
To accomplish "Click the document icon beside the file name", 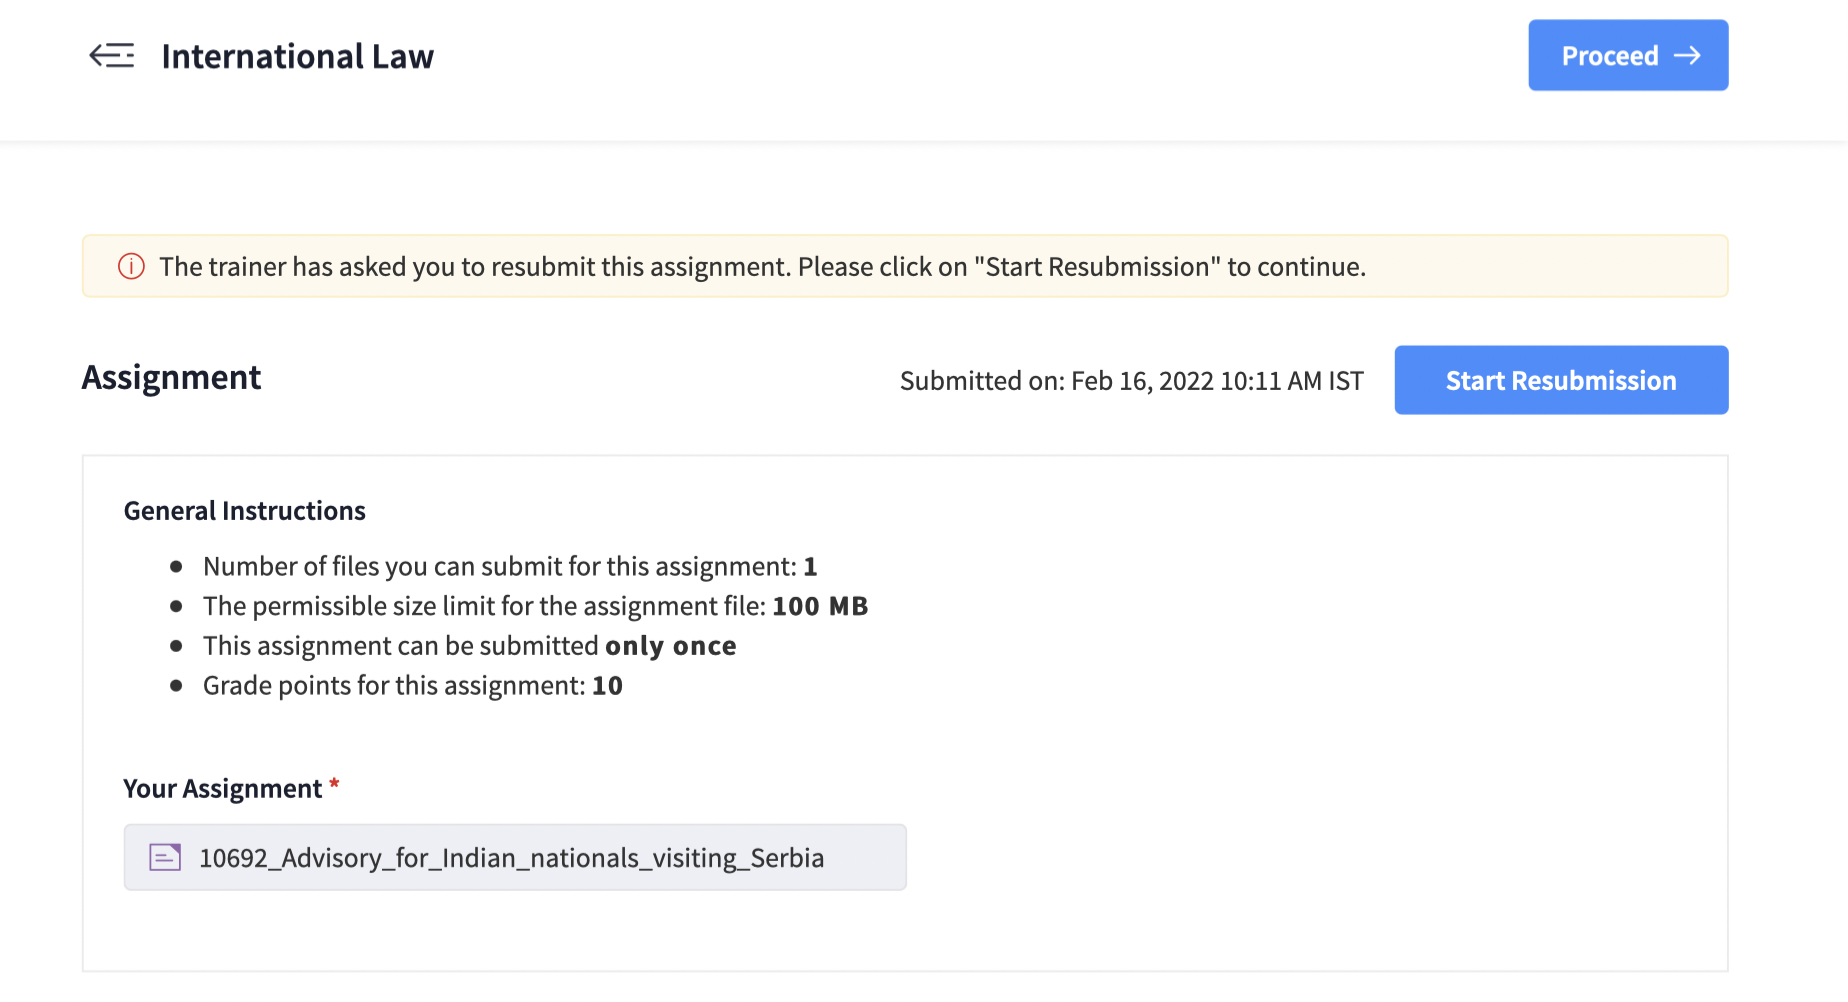I will click(165, 857).
